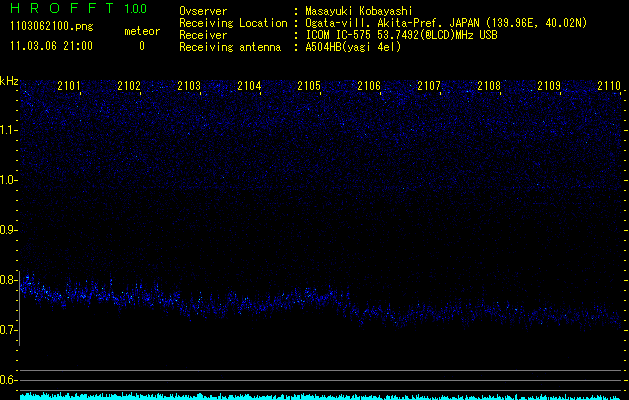Click the HROFFT 1.0.0 title text

pyautogui.click(x=76, y=9)
